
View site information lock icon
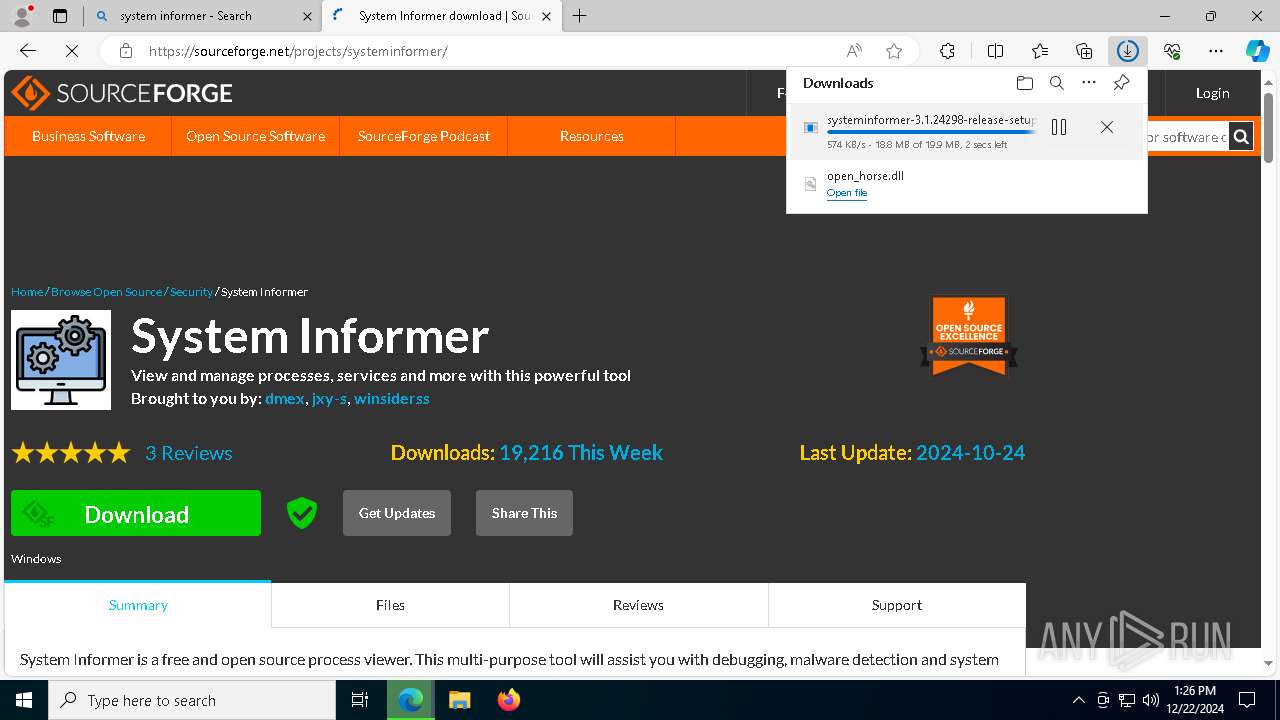pyautogui.click(x=125, y=51)
